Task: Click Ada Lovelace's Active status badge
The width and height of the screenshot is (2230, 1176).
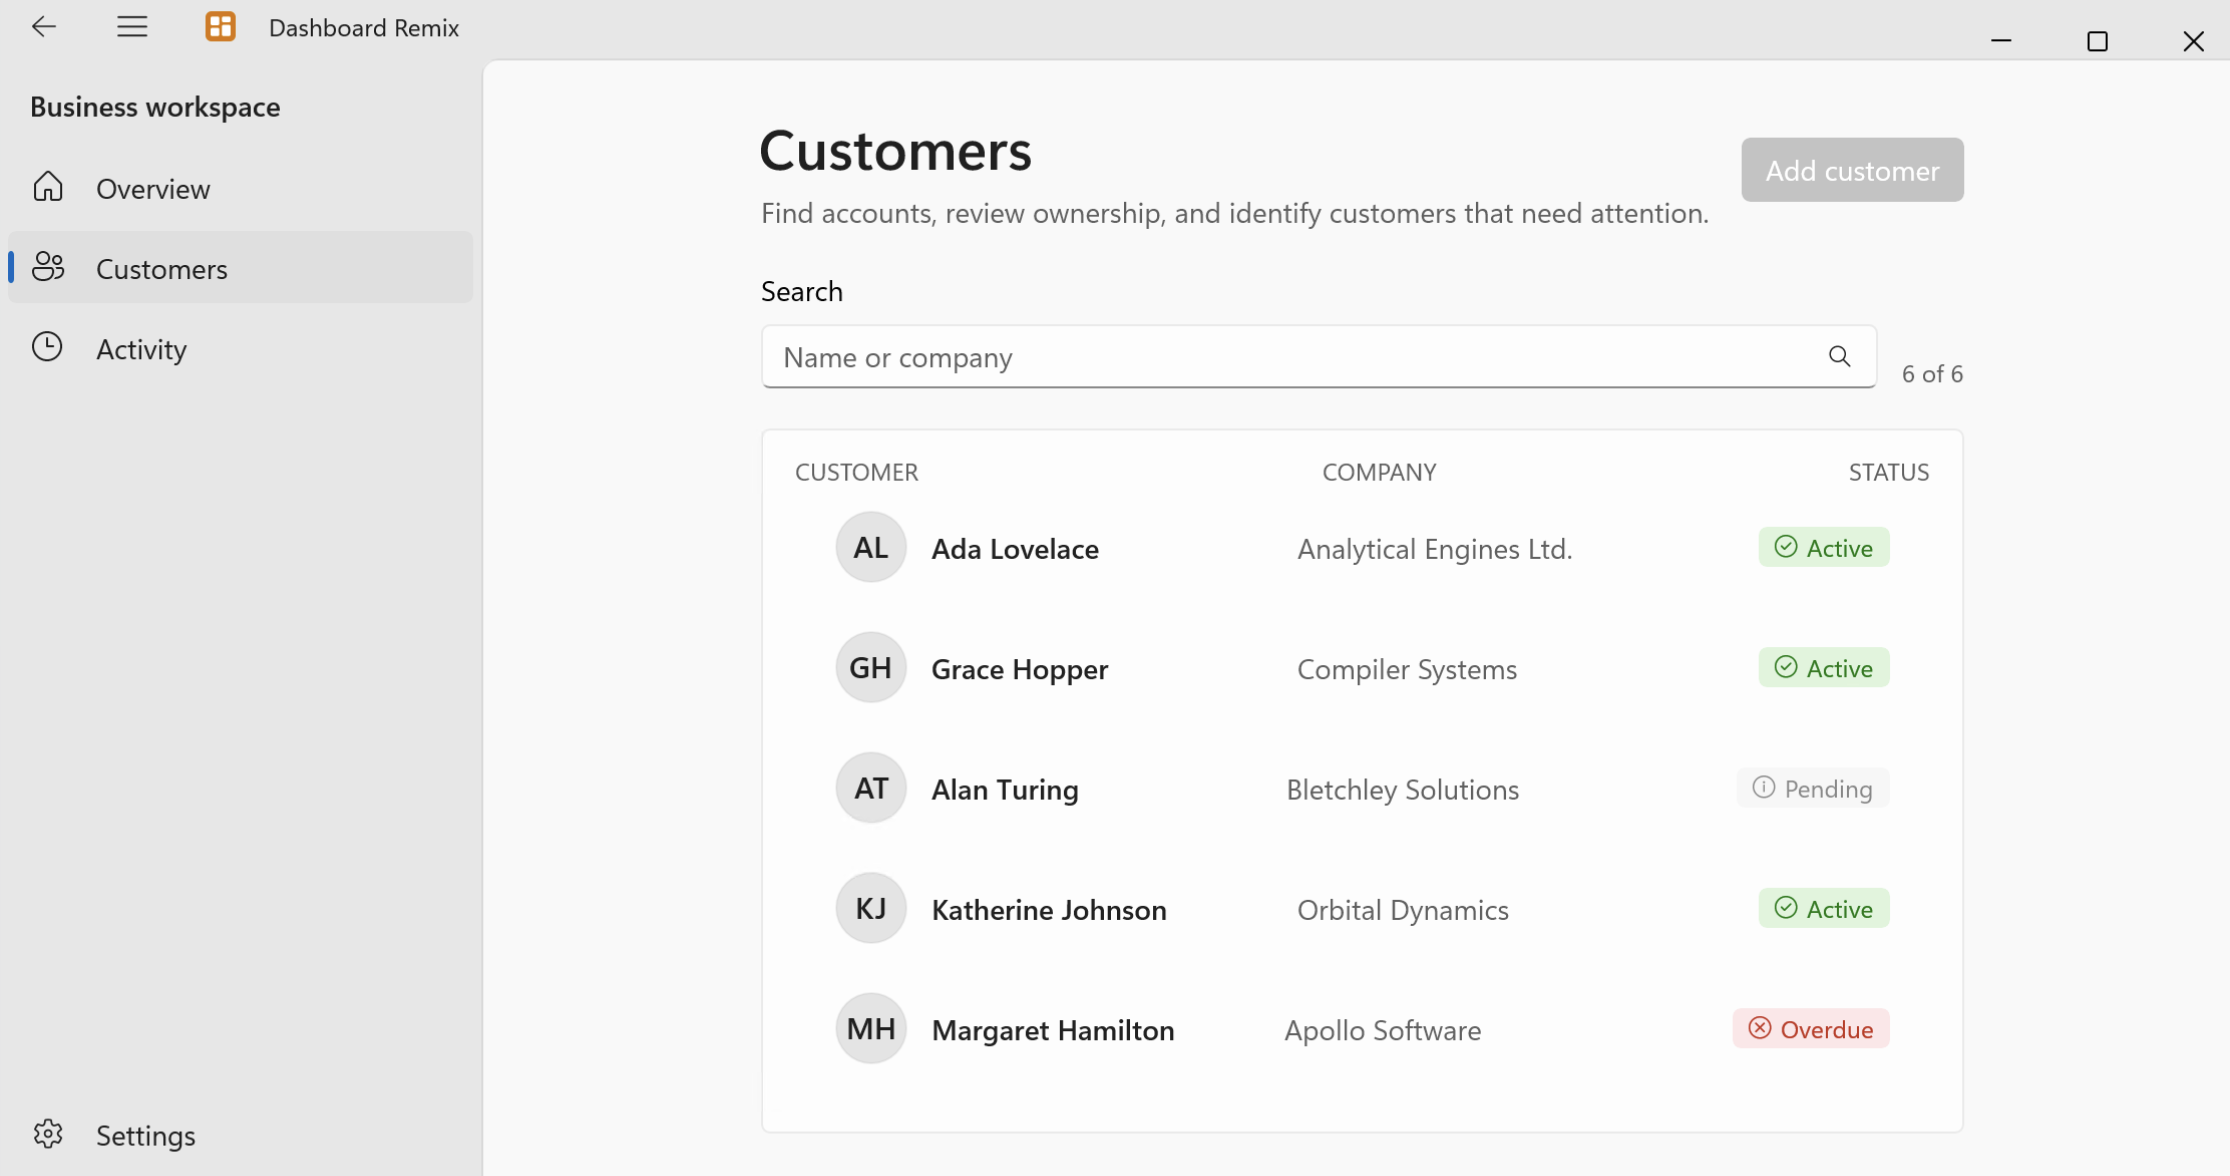Action: 1824,547
